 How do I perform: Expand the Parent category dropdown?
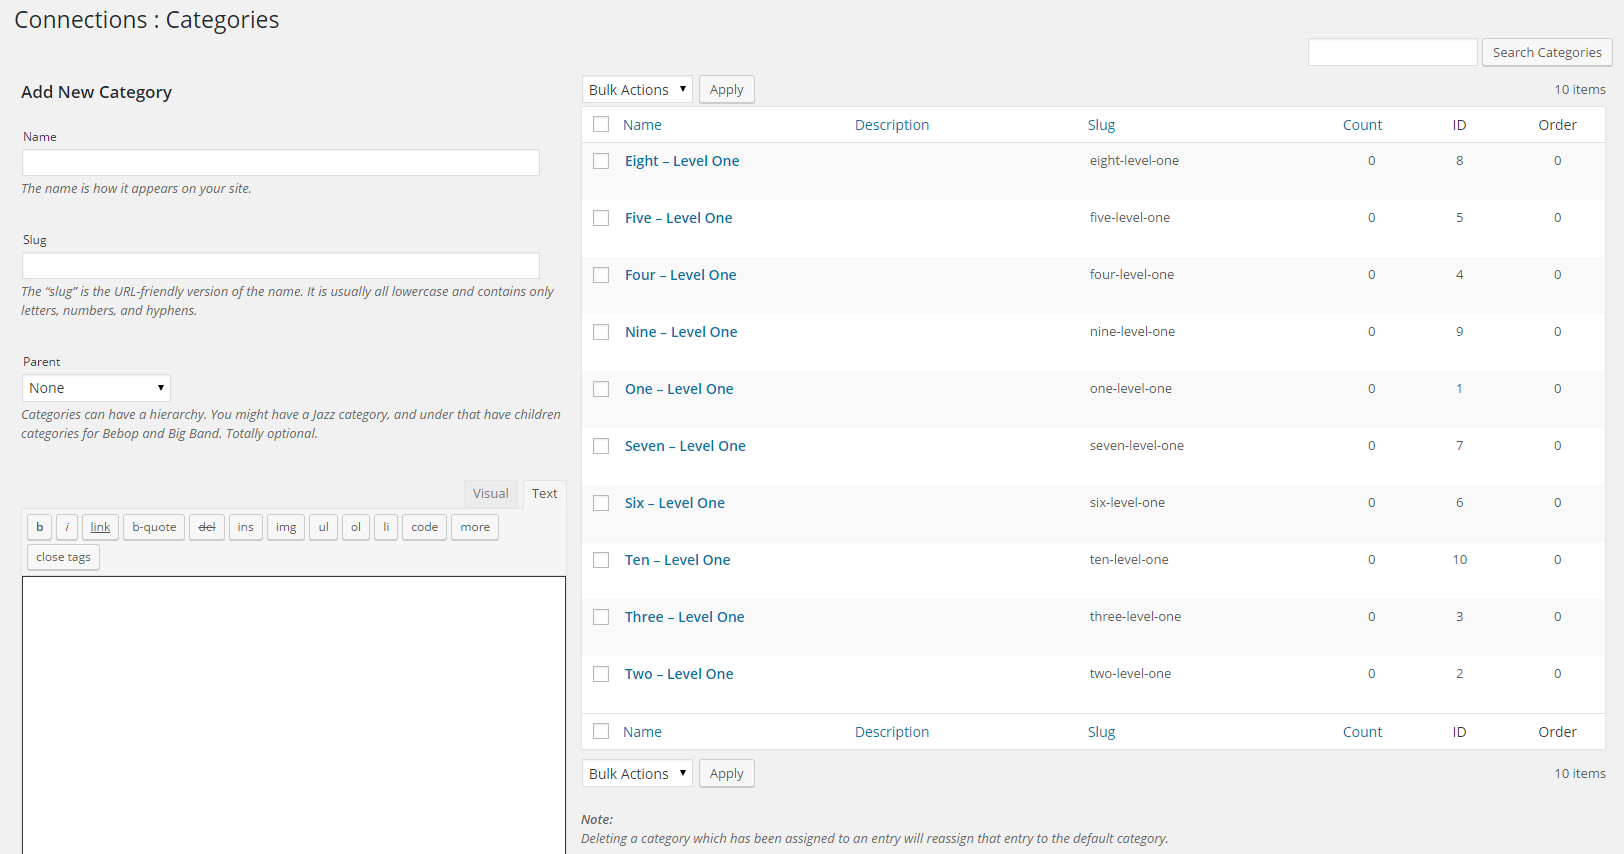tap(96, 388)
